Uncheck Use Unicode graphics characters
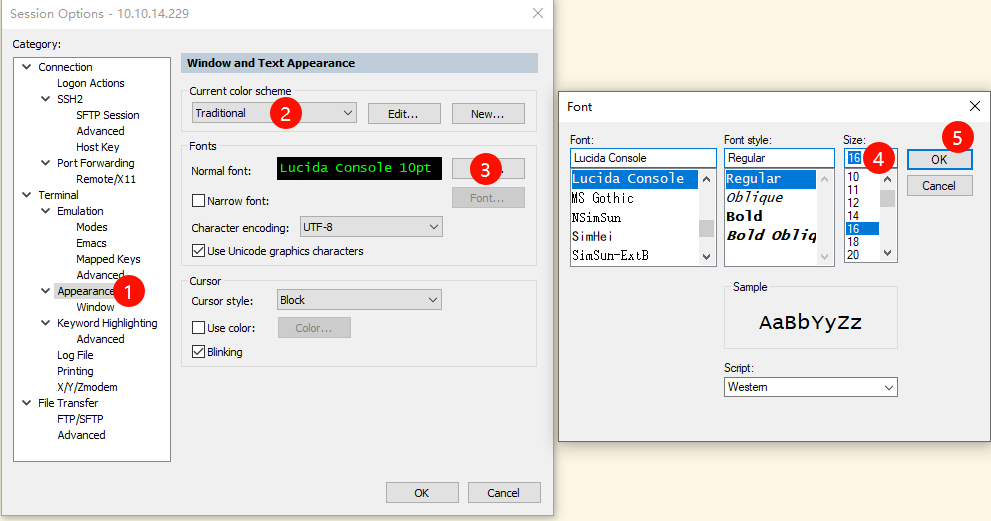Image resolution: width=991 pixels, height=521 pixels. point(198,251)
